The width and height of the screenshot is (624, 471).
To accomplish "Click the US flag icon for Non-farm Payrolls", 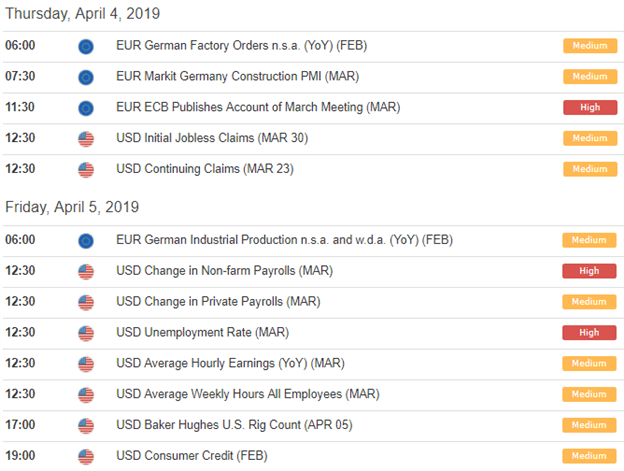I will [x=86, y=272].
